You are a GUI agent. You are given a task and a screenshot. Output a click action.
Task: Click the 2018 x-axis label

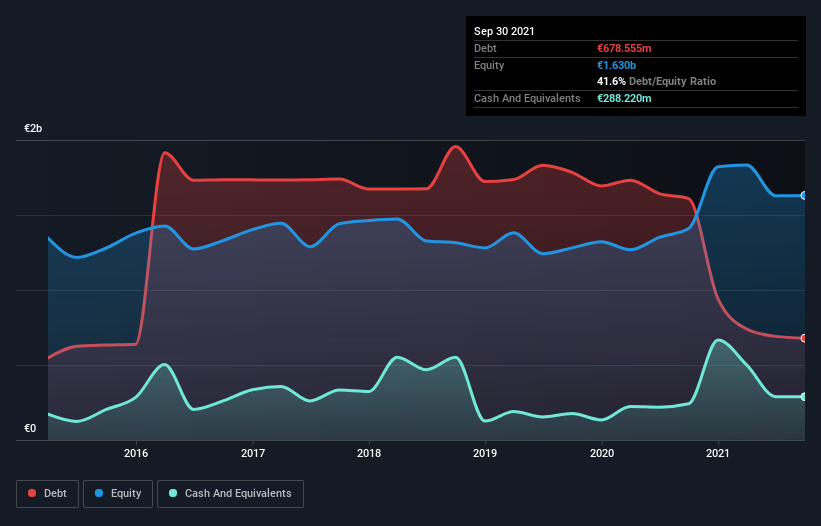[369, 453]
